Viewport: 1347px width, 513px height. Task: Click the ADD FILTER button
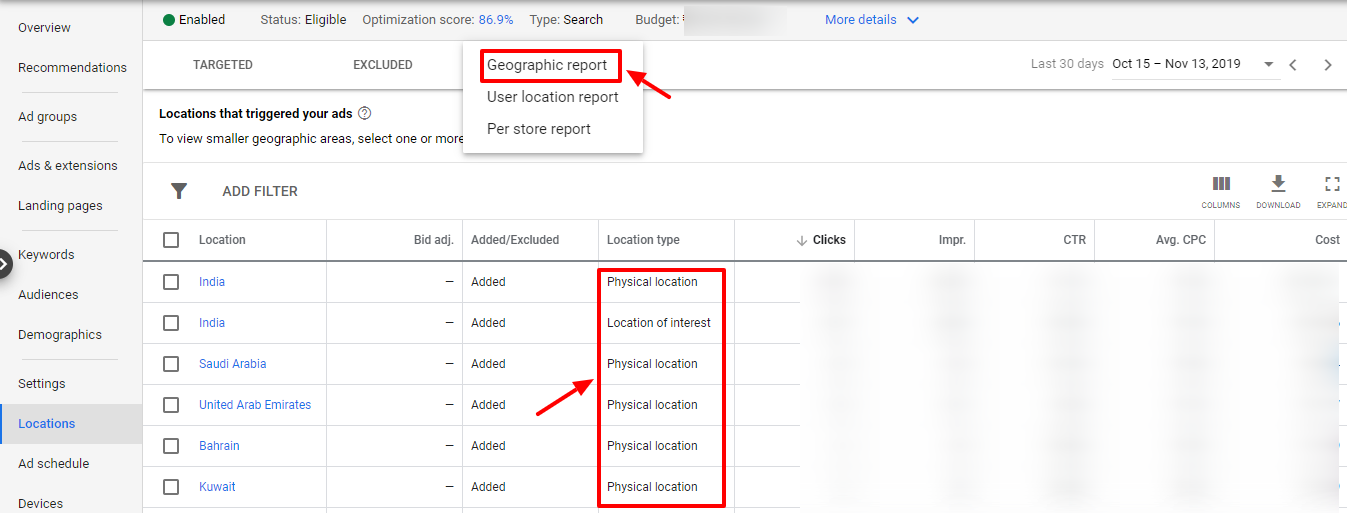(260, 191)
